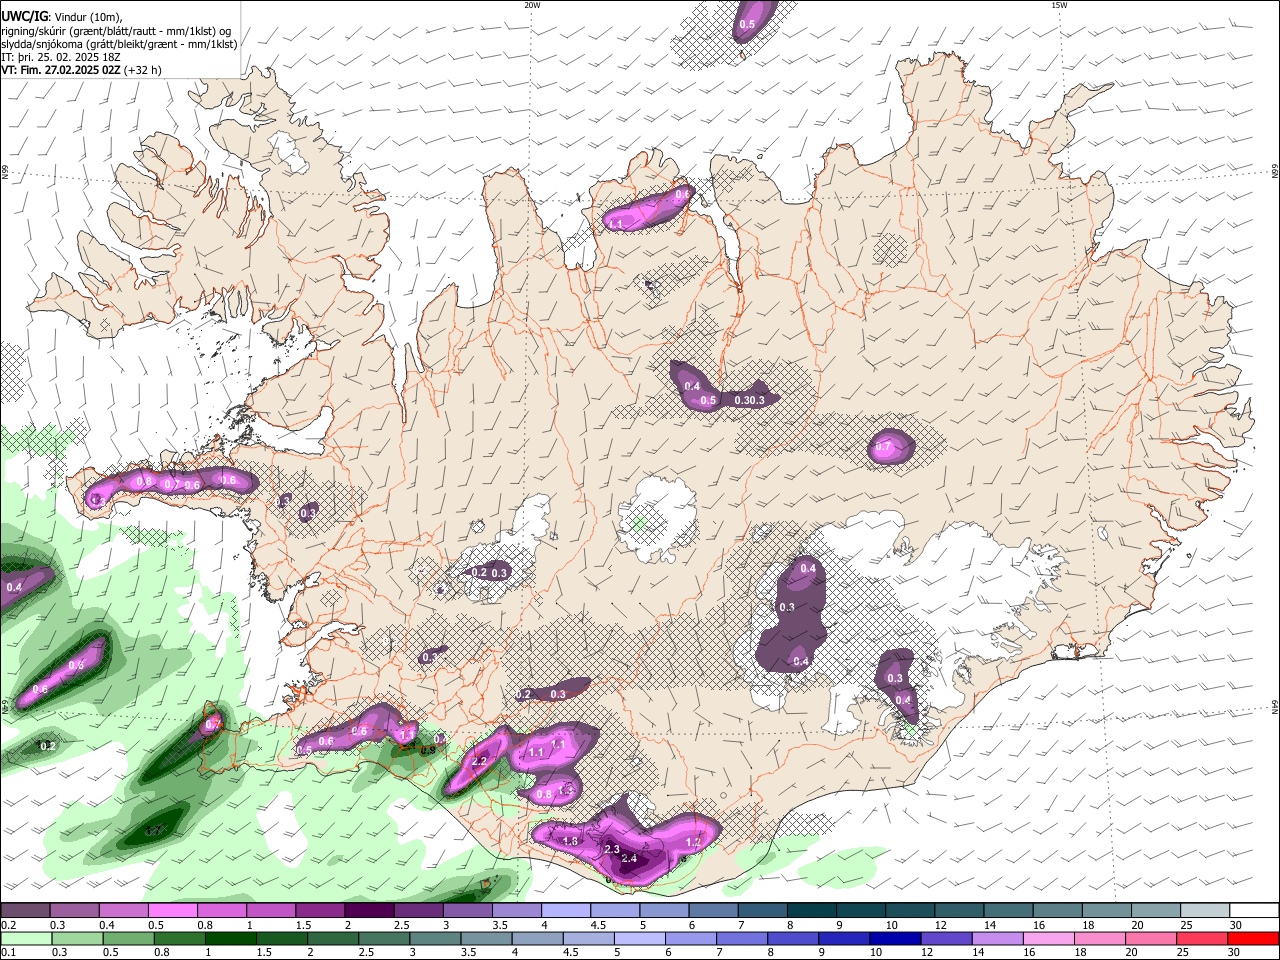Click the 1.8 precipitation value on the map
Viewport: 1280px width, 960px height.
point(570,841)
